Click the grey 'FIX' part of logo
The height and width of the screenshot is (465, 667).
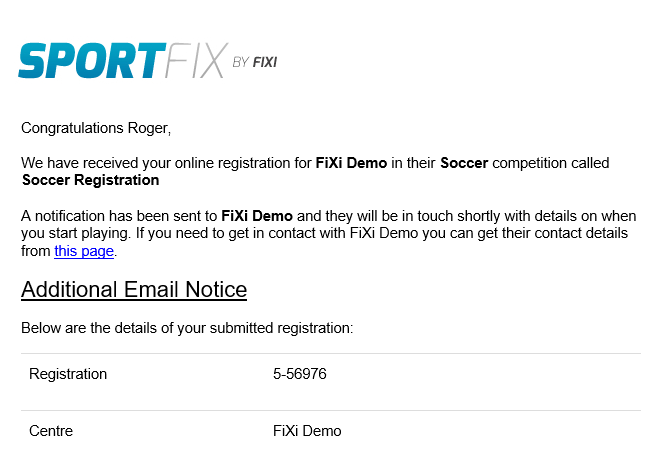coord(196,60)
